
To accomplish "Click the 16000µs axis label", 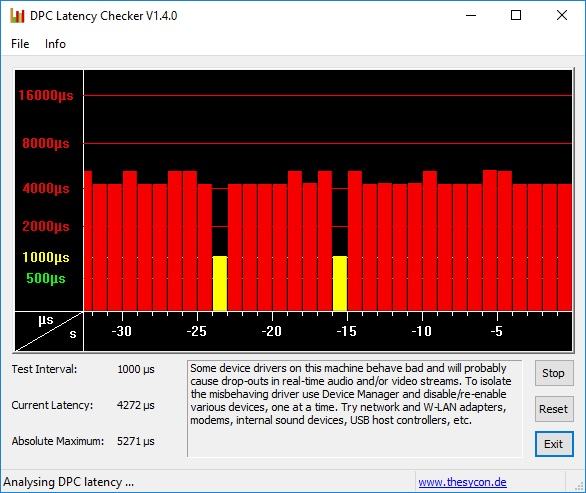I will coord(46,95).
